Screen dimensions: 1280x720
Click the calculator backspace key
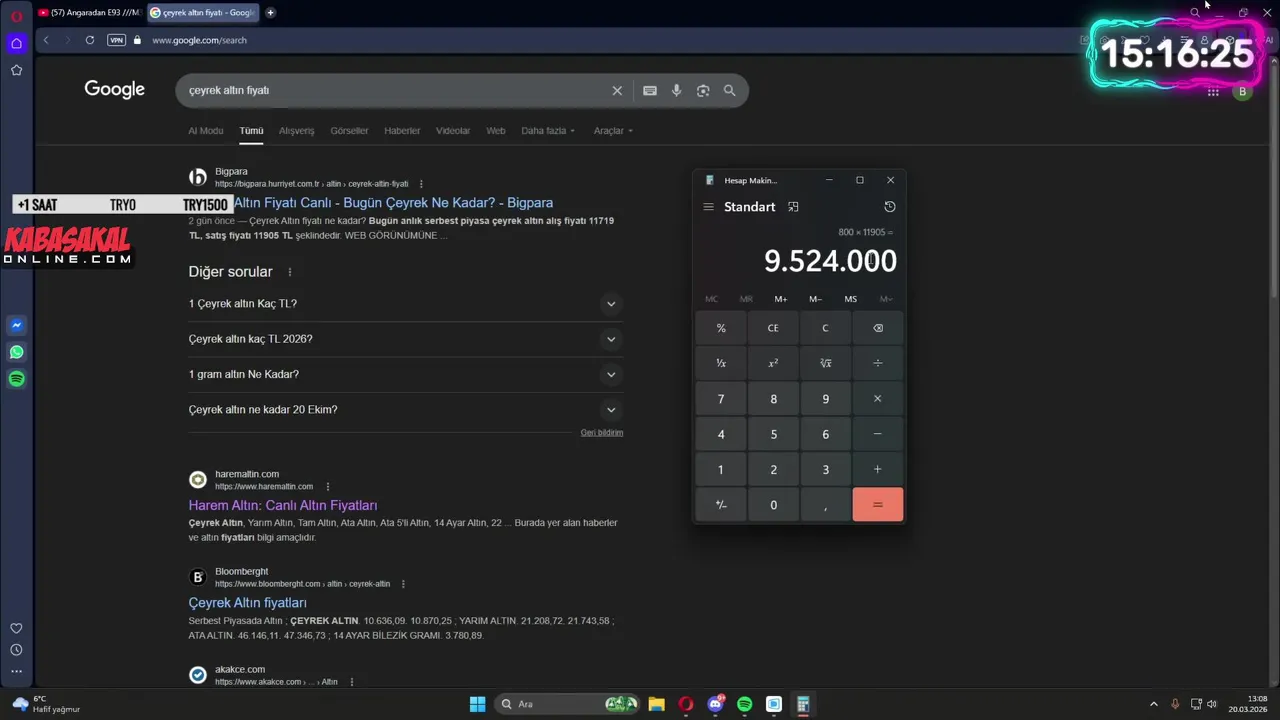point(878,328)
